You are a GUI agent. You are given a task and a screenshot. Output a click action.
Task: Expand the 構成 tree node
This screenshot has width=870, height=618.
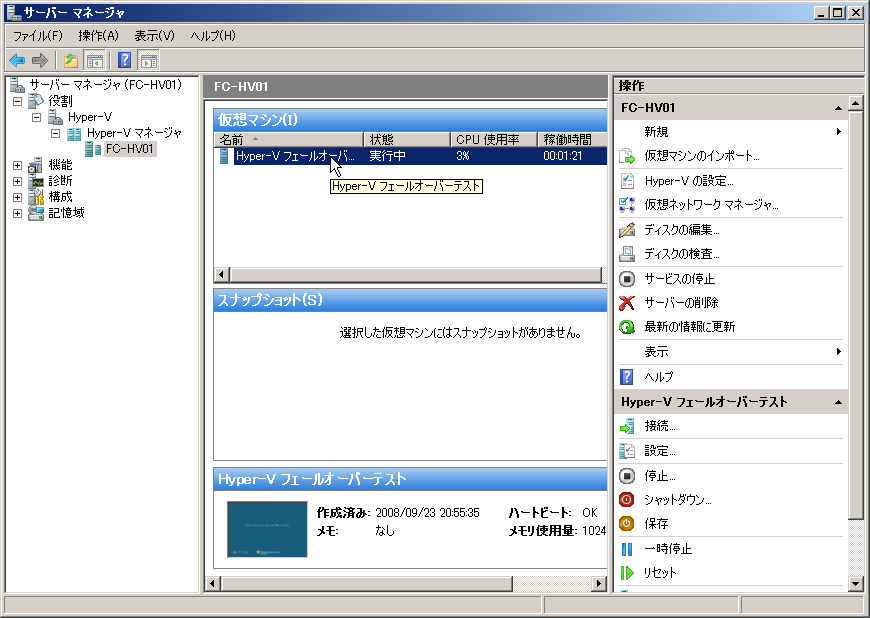click(x=17, y=197)
